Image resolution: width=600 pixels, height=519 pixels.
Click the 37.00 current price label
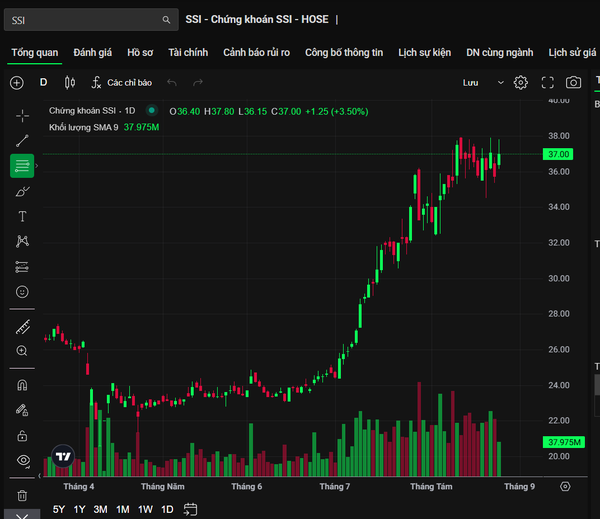point(558,154)
